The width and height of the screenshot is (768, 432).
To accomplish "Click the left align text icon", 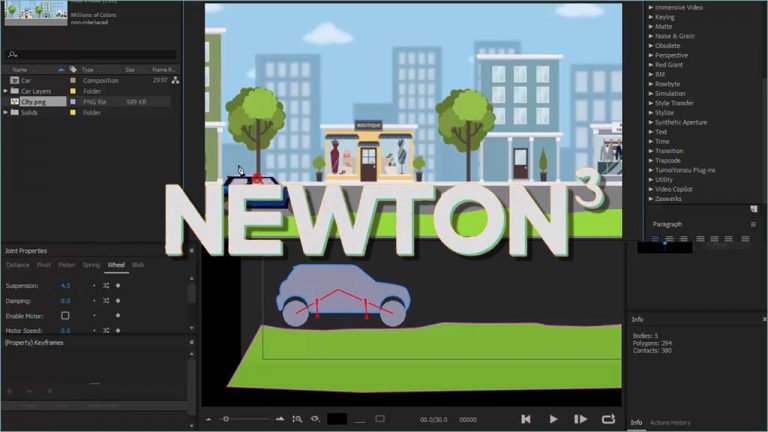I will (655, 239).
